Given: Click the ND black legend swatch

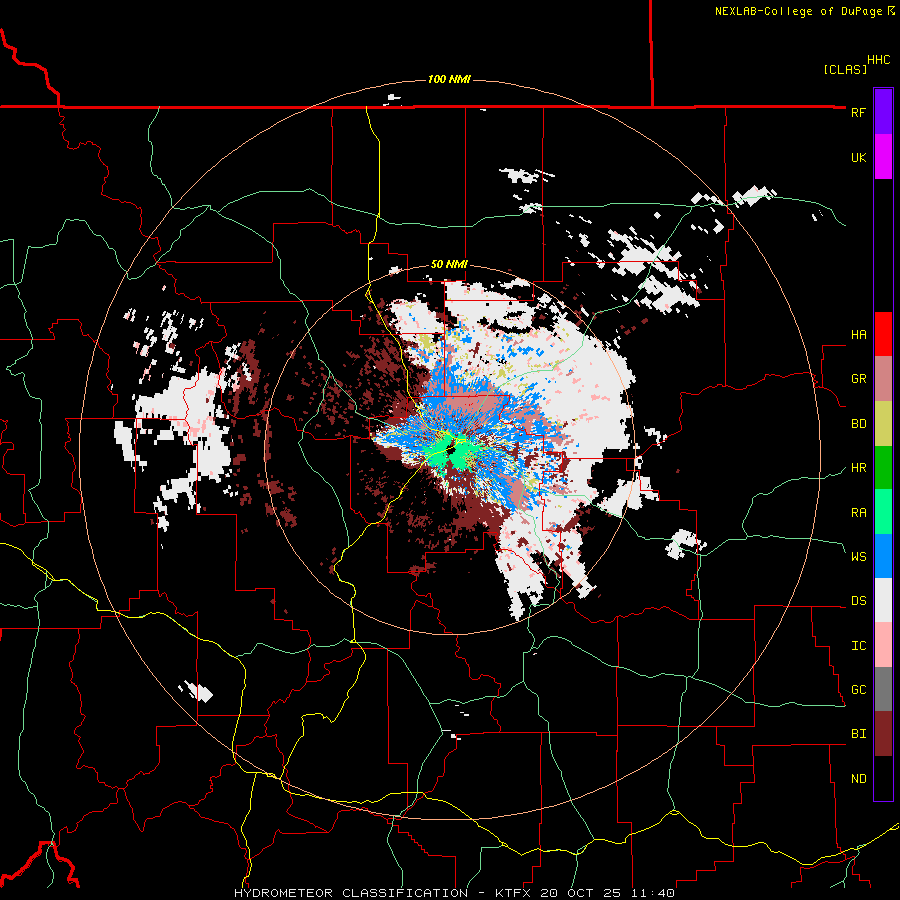Looking at the screenshot, I should [x=883, y=778].
